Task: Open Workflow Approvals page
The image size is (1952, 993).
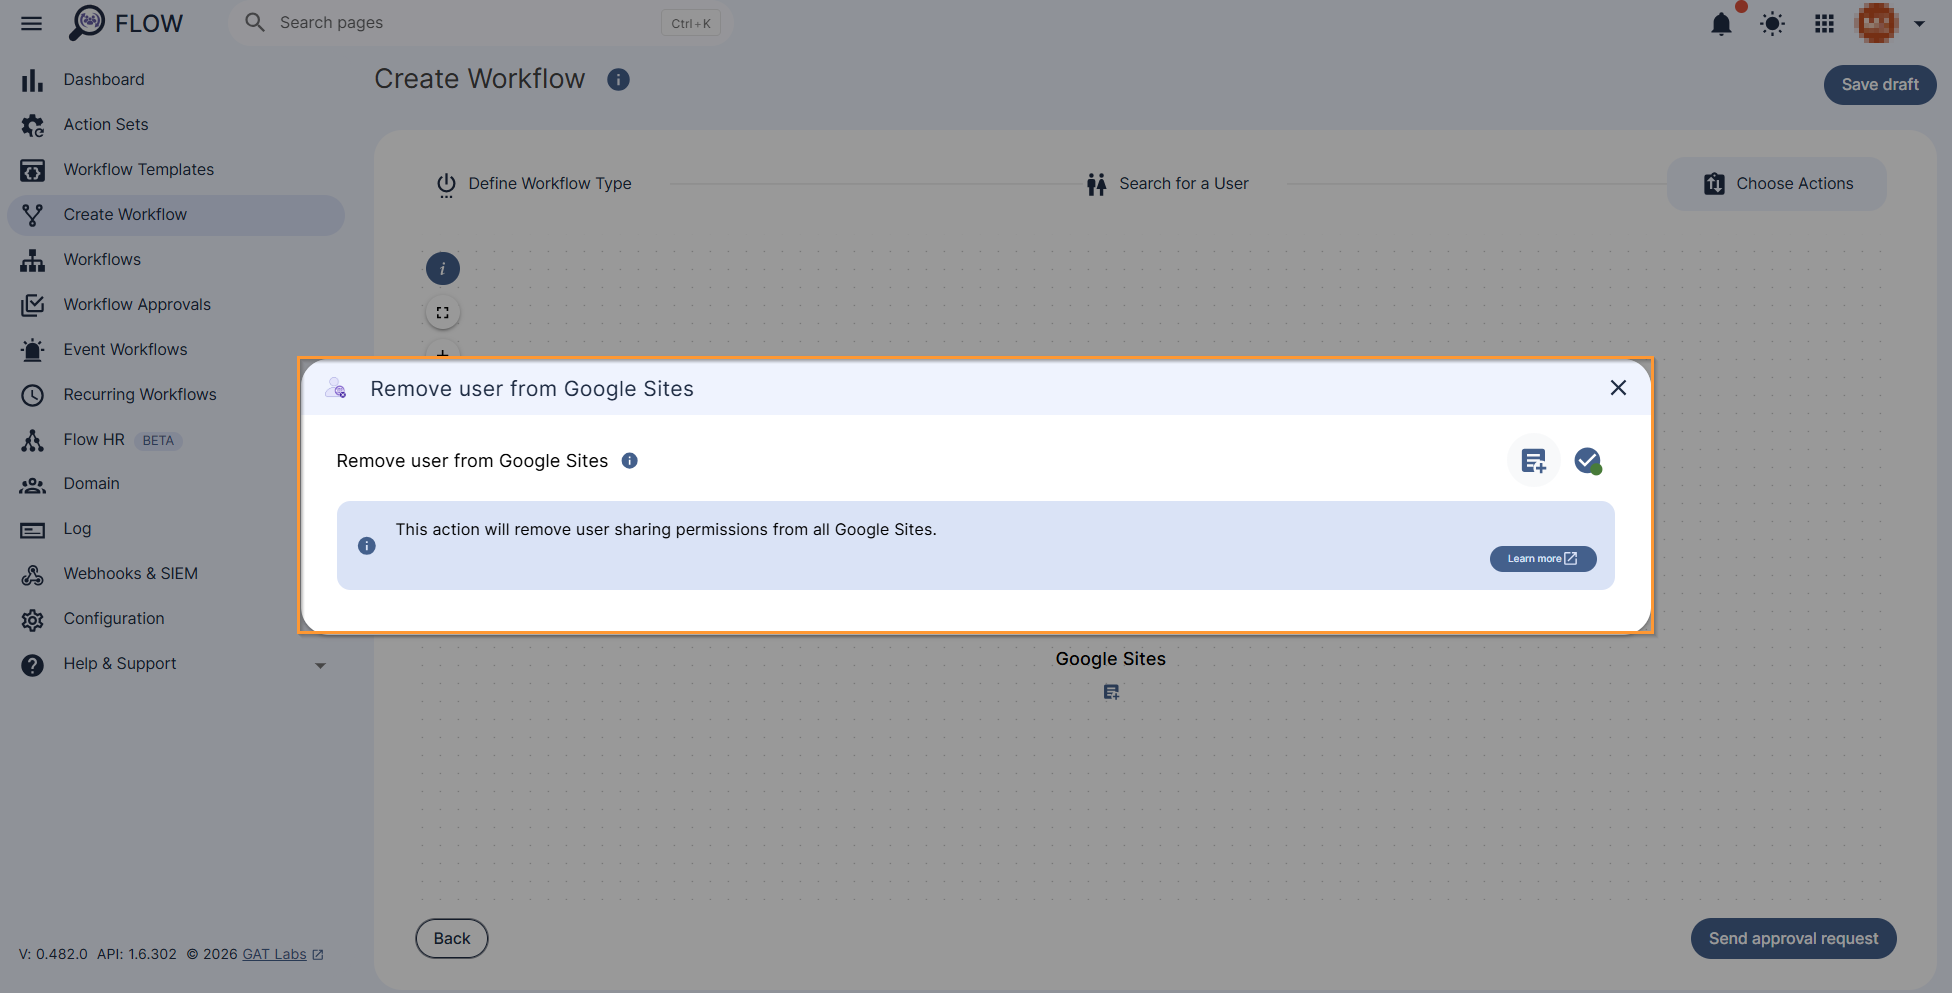Action: tap(137, 304)
